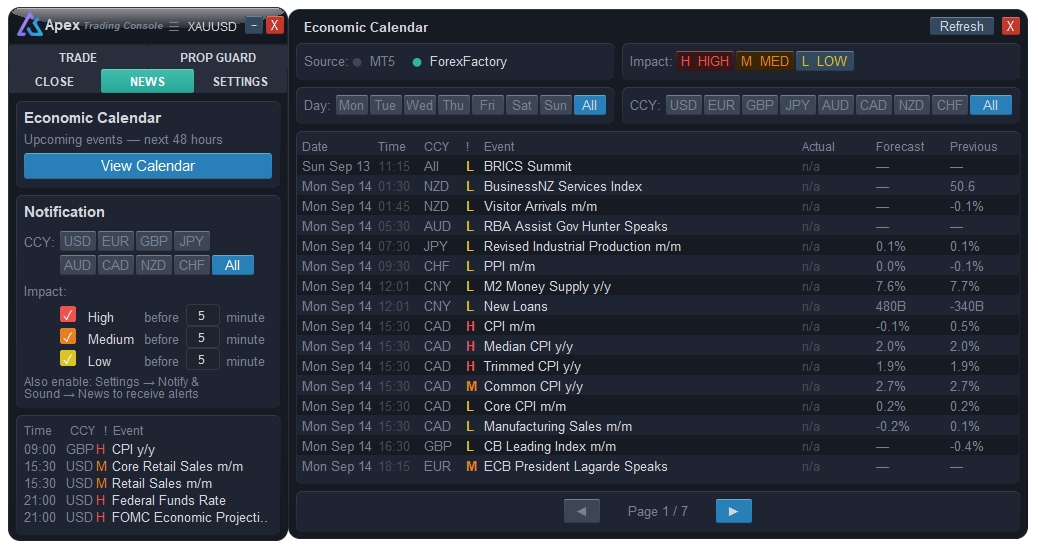Toggle HIGH impact filter
This screenshot has height=550, width=1038.
(705, 61)
